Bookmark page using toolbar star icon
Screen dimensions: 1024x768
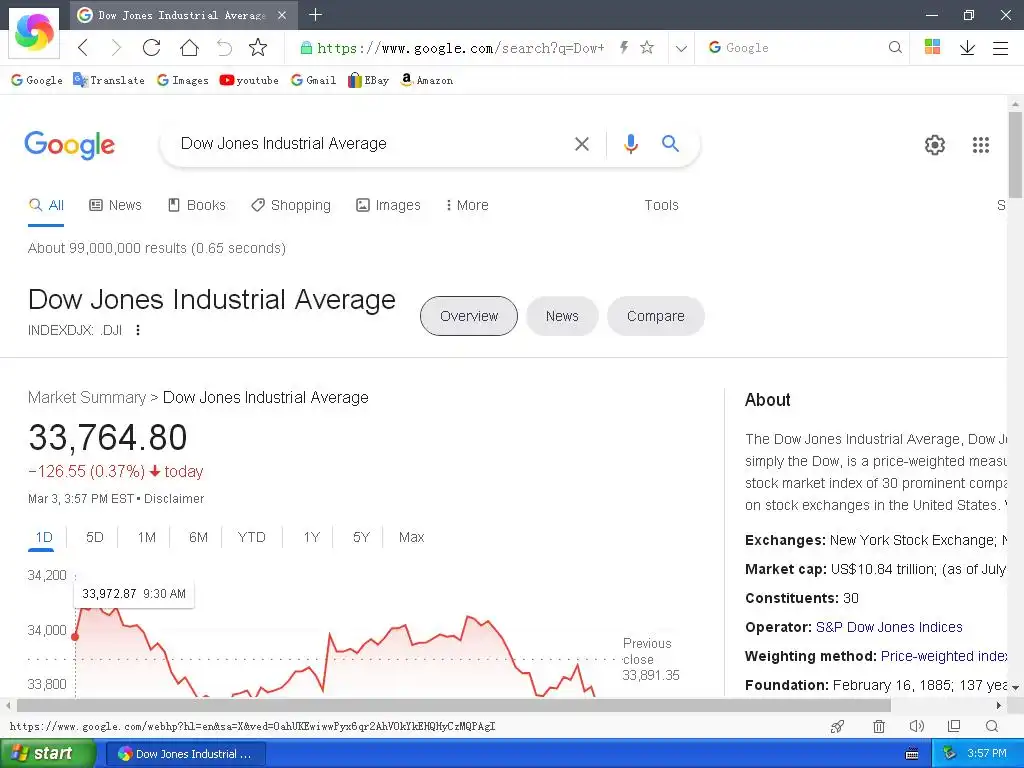258,47
